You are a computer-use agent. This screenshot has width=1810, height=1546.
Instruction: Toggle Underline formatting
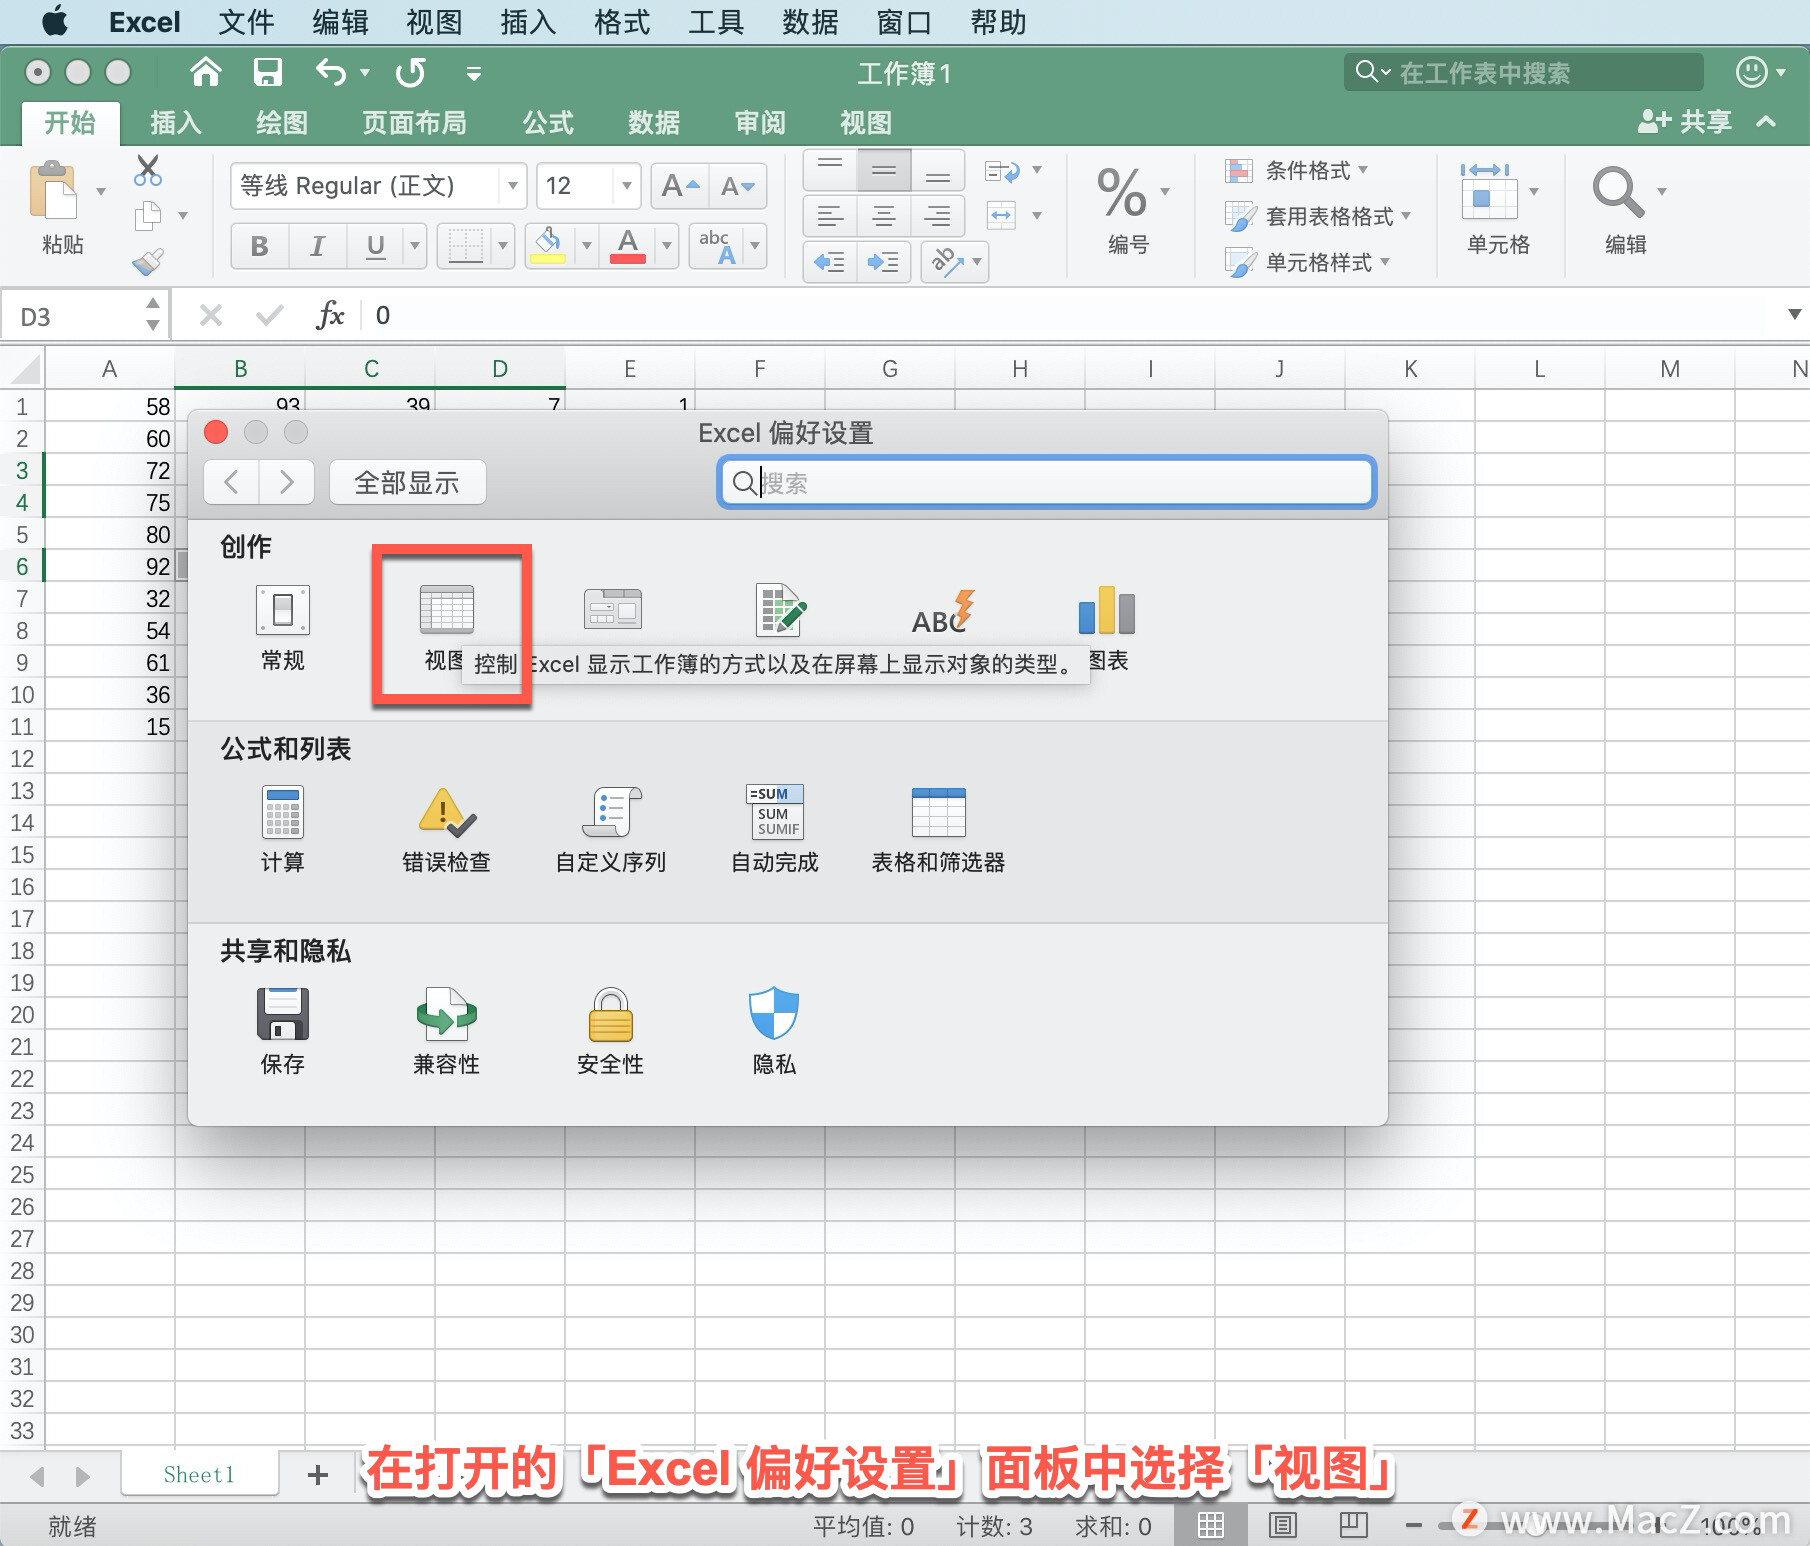tap(375, 246)
